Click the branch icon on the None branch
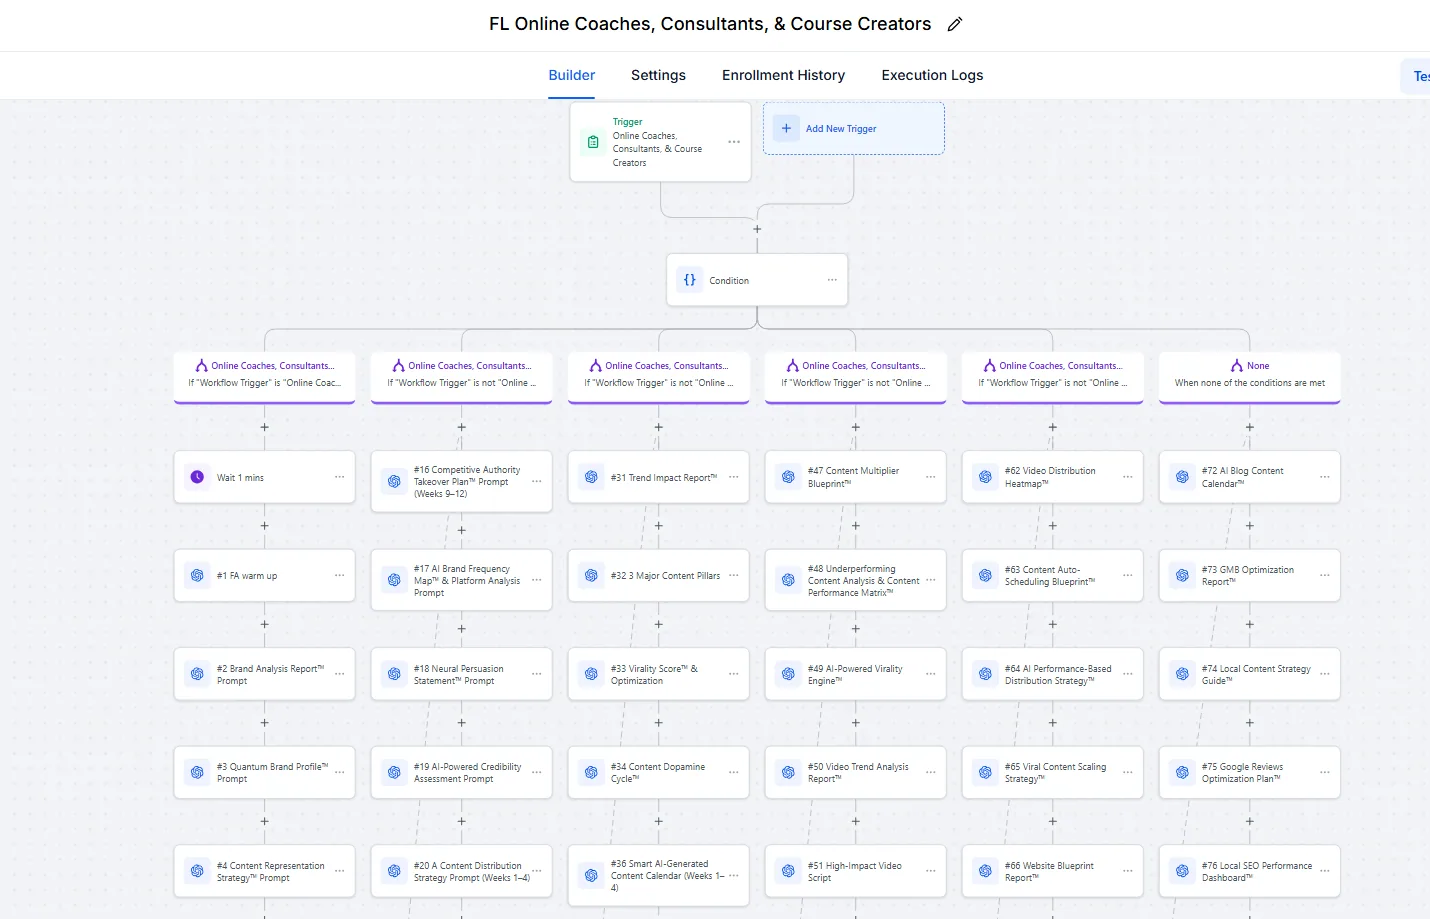The height and width of the screenshot is (919, 1430). 1237,366
